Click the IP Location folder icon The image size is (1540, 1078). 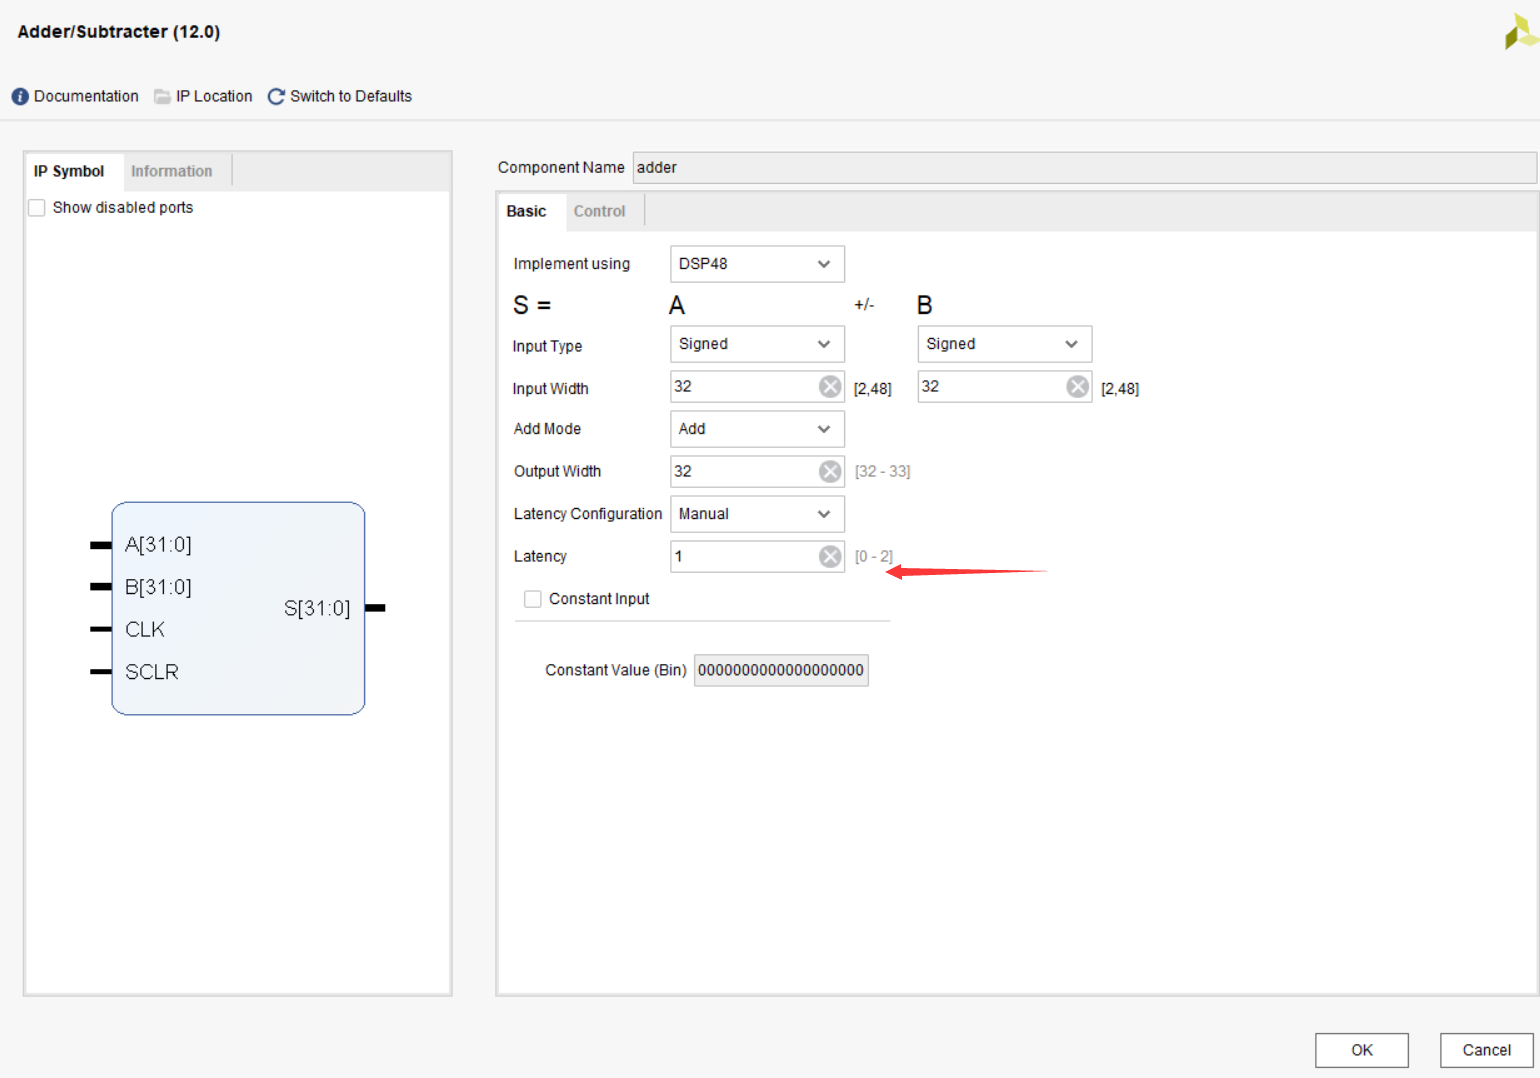162,97
